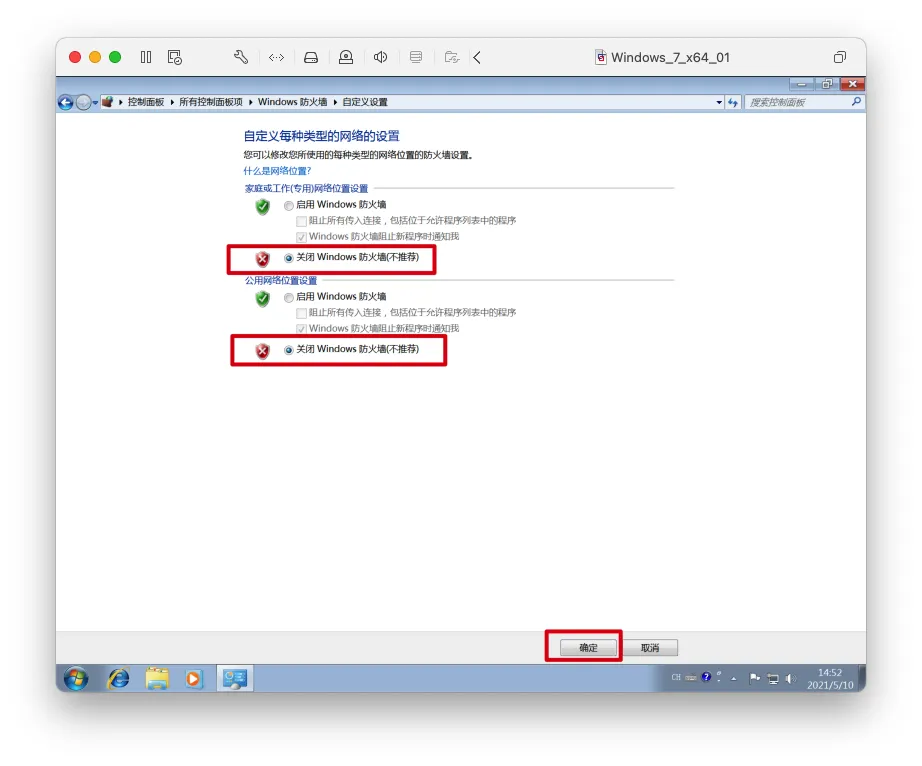Image resolution: width=922 pixels, height=766 pixels.
Task: Select 关闭 Windows 防火墙 for public network
Action: point(289,350)
